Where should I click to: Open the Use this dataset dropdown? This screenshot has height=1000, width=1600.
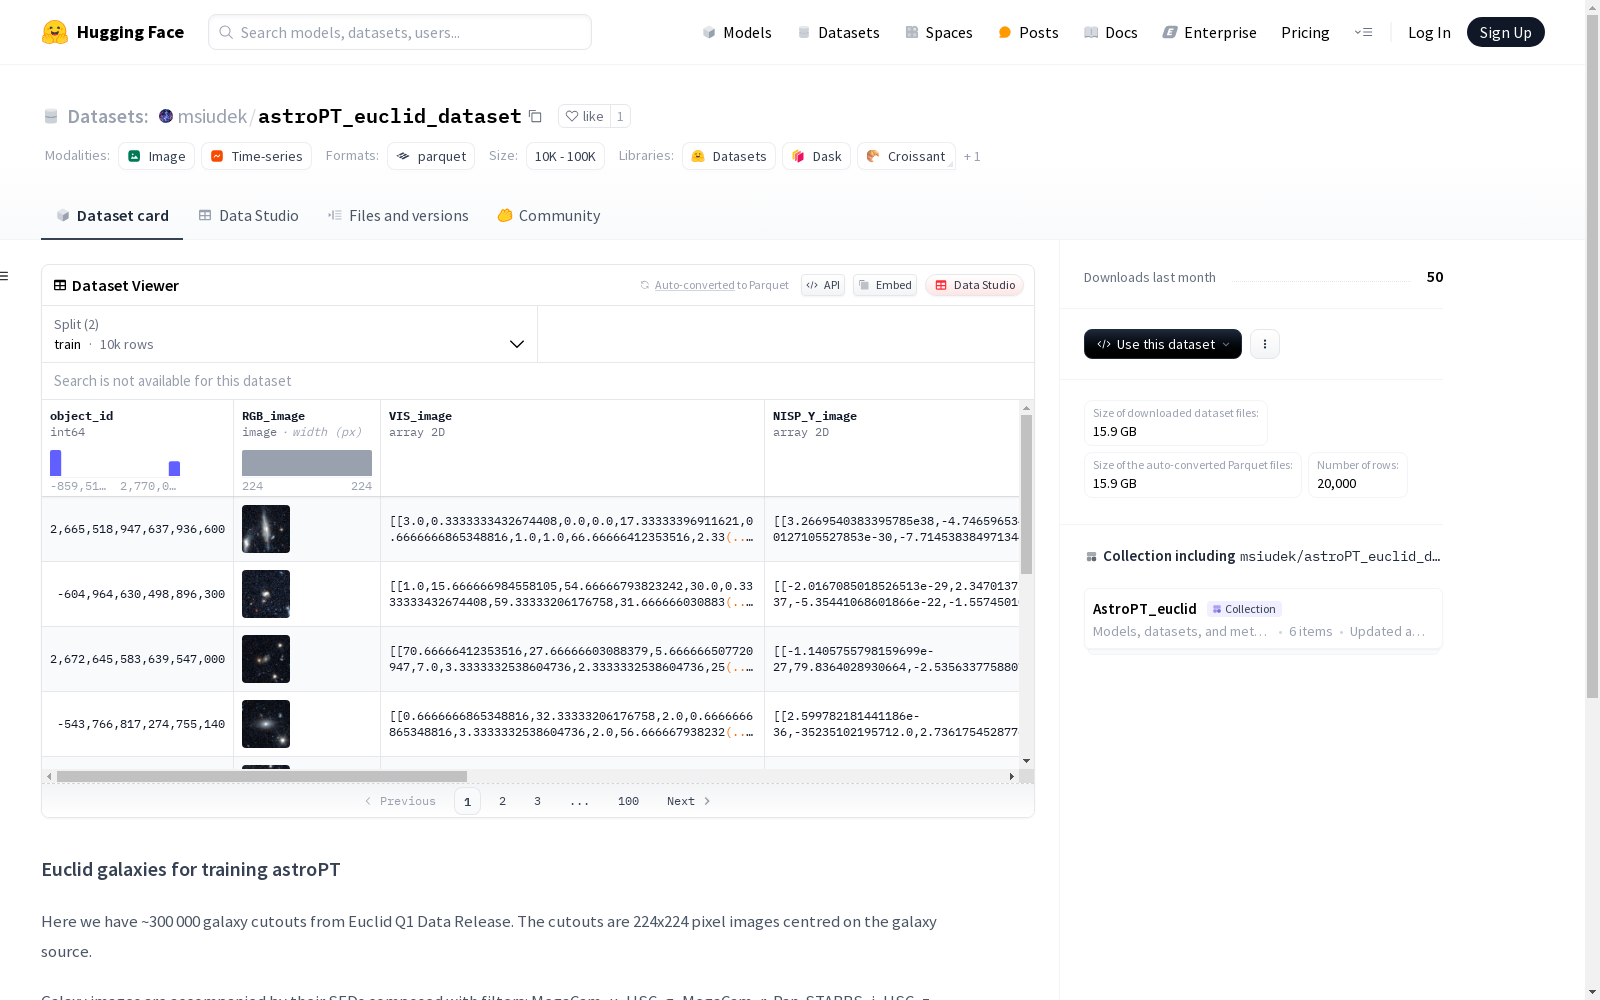(x=1163, y=344)
